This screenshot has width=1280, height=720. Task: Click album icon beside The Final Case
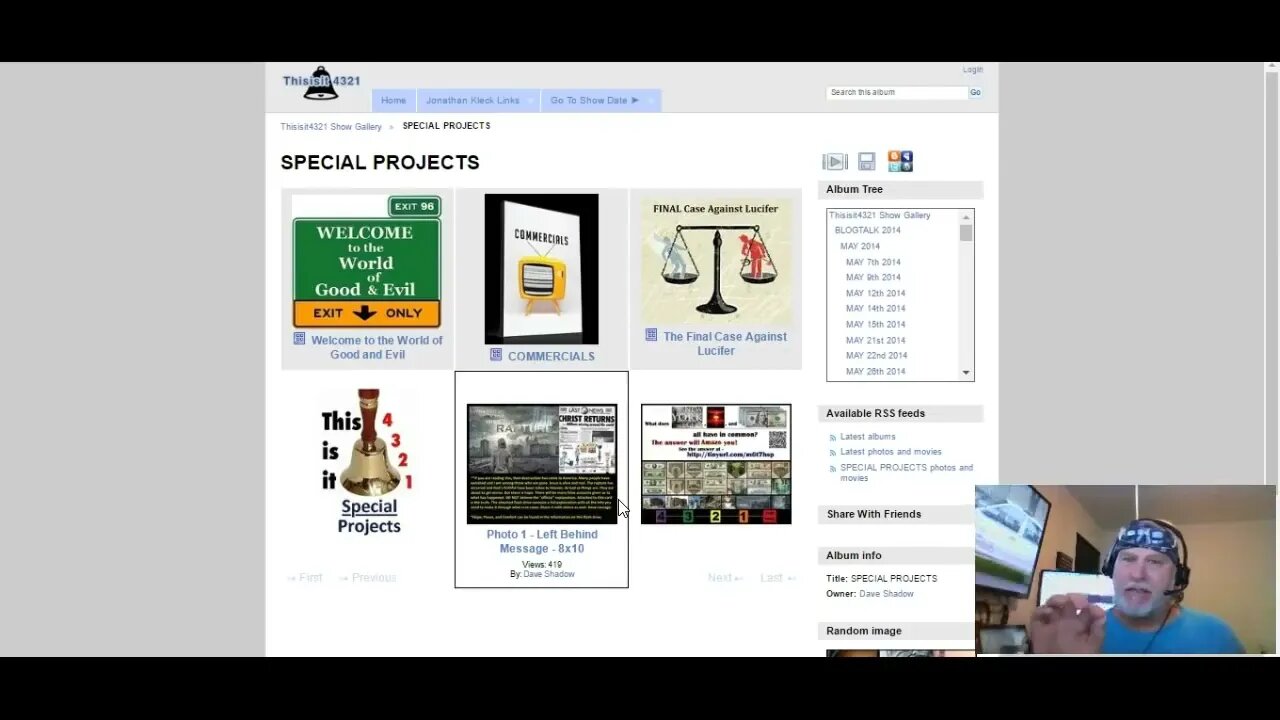[x=651, y=335]
